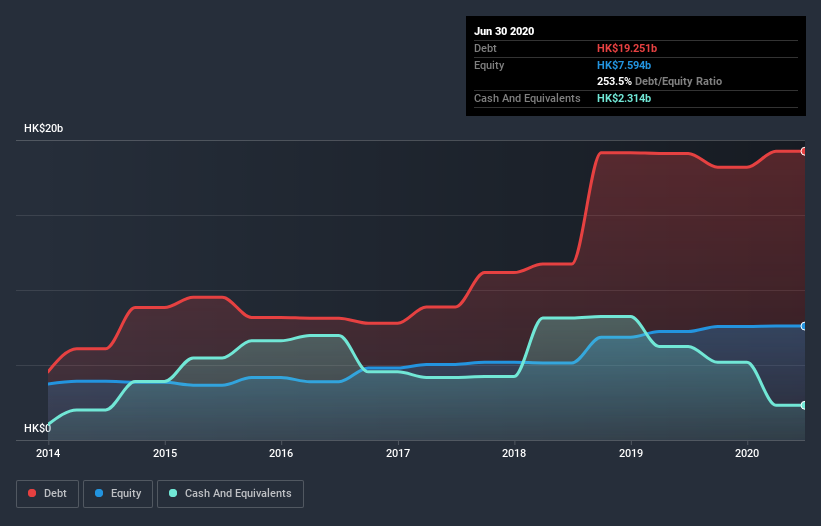This screenshot has width=821, height=526.
Task: Click the 2016 x-axis label
Action: [281, 453]
